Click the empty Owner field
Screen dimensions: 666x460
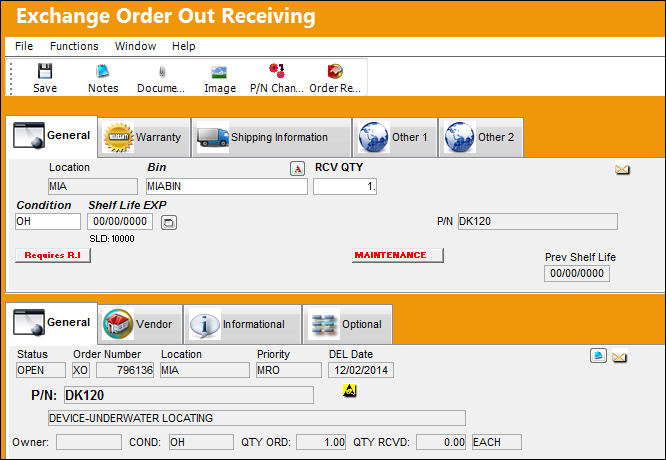[x=89, y=442]
